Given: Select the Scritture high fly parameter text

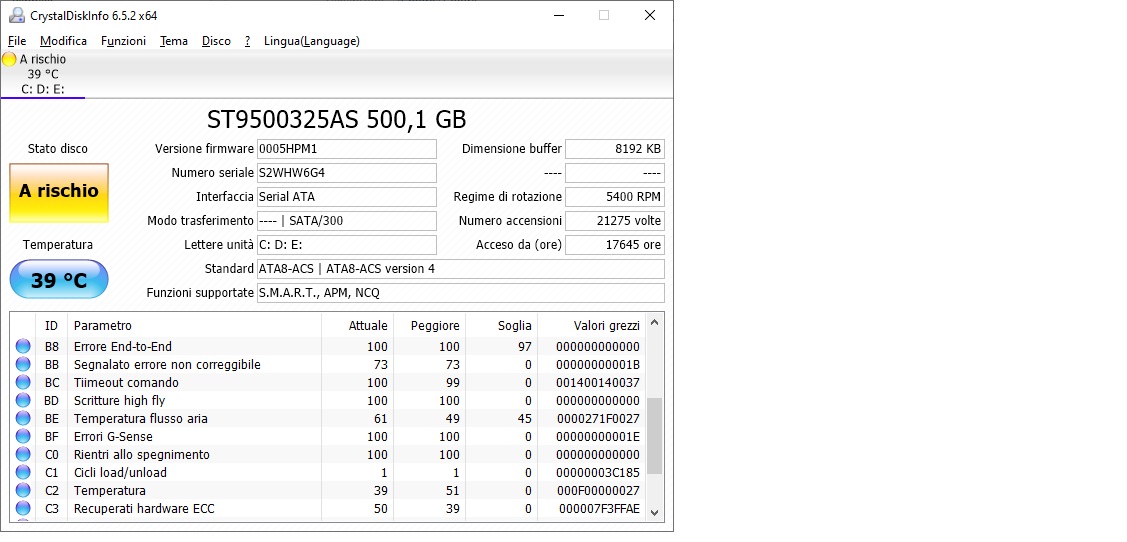Looking at the screenshot, I should click(x=119, y=400).
